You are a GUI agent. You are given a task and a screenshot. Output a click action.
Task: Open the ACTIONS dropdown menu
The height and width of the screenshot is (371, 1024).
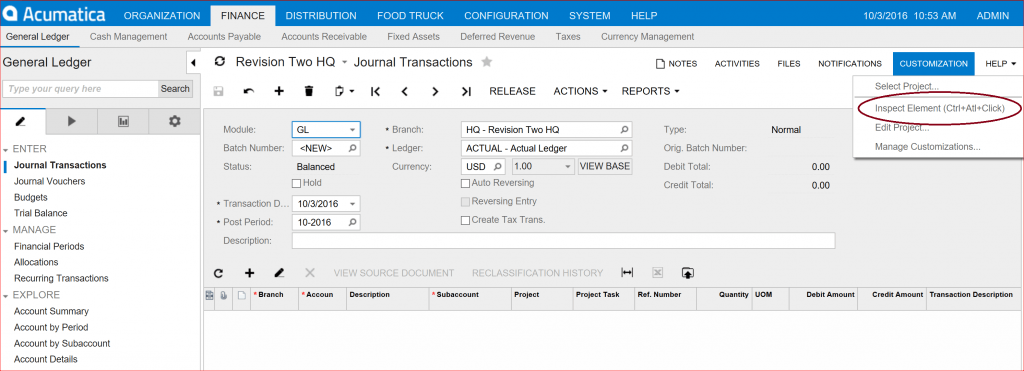tap(581, 91)
